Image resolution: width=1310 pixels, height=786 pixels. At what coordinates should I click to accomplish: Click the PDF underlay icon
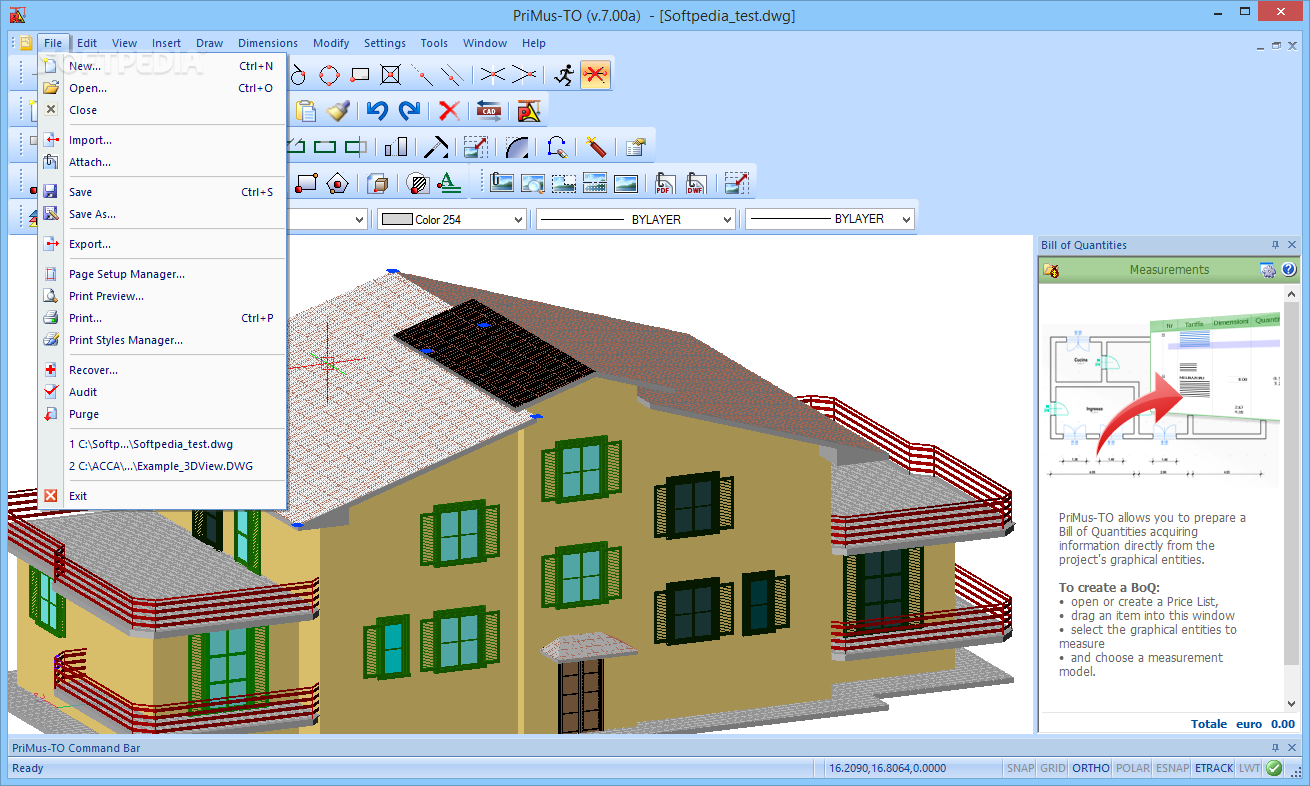665,183
